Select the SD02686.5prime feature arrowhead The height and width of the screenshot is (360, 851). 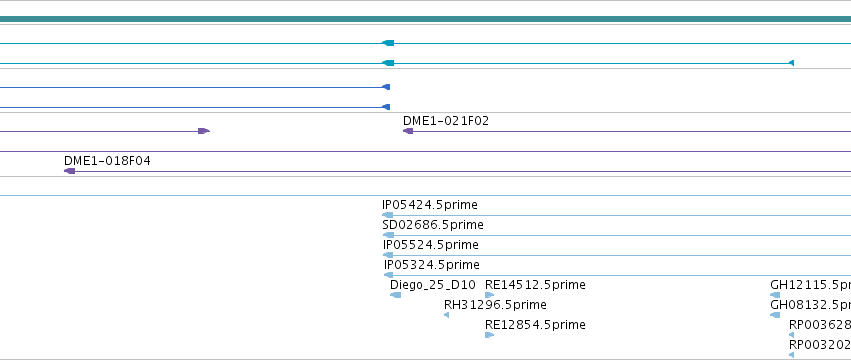[388, 235]
